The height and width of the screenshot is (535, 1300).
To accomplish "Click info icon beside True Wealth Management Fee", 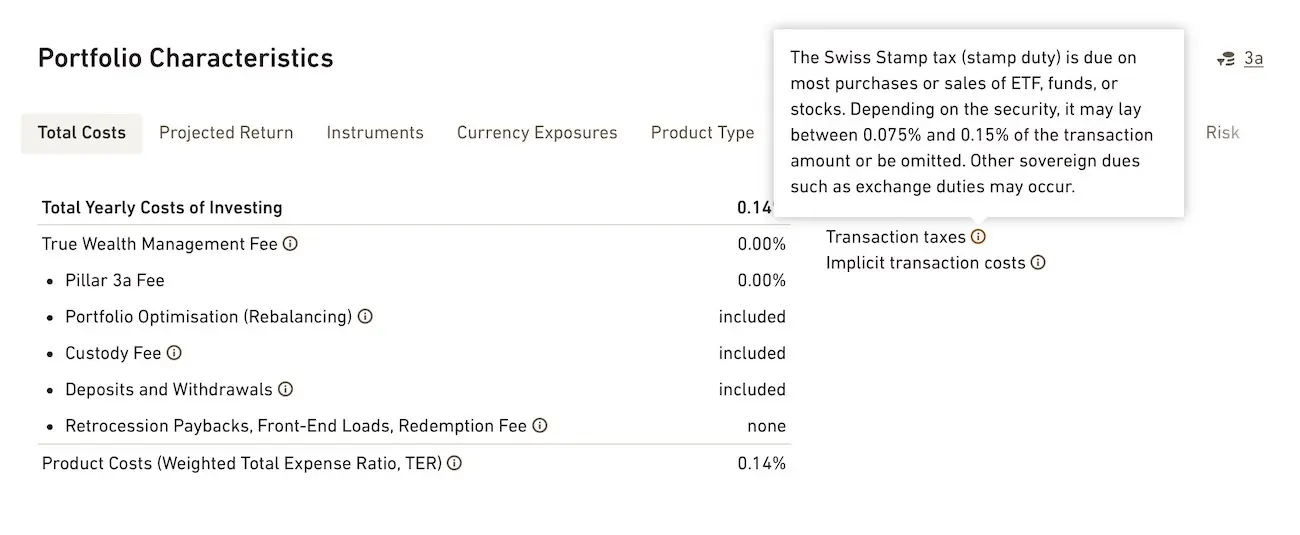I will tap(290, 244).
